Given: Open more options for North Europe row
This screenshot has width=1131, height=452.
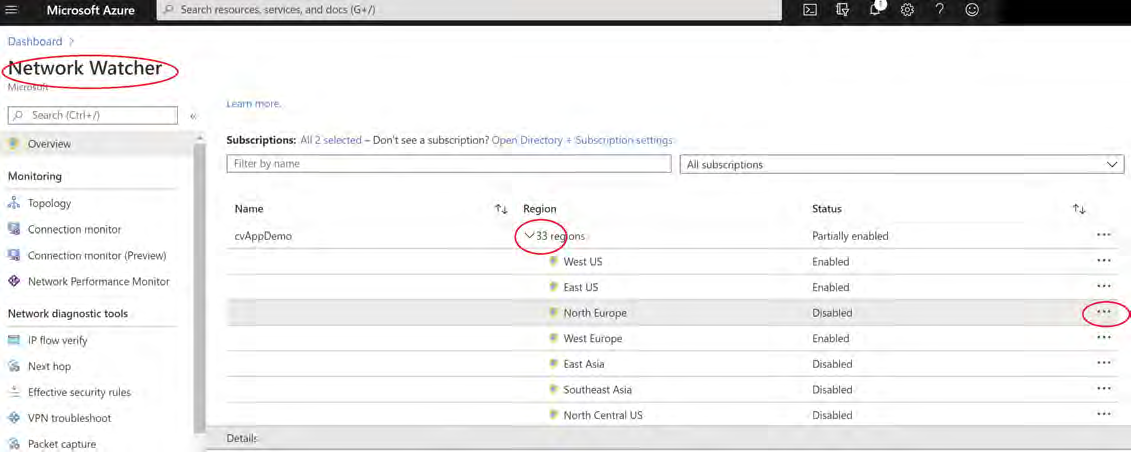Looking at the screenshot, I should (1103, 312).
